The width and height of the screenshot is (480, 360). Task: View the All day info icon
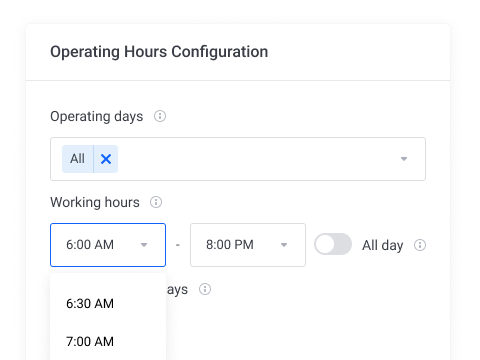pos(420,245)
